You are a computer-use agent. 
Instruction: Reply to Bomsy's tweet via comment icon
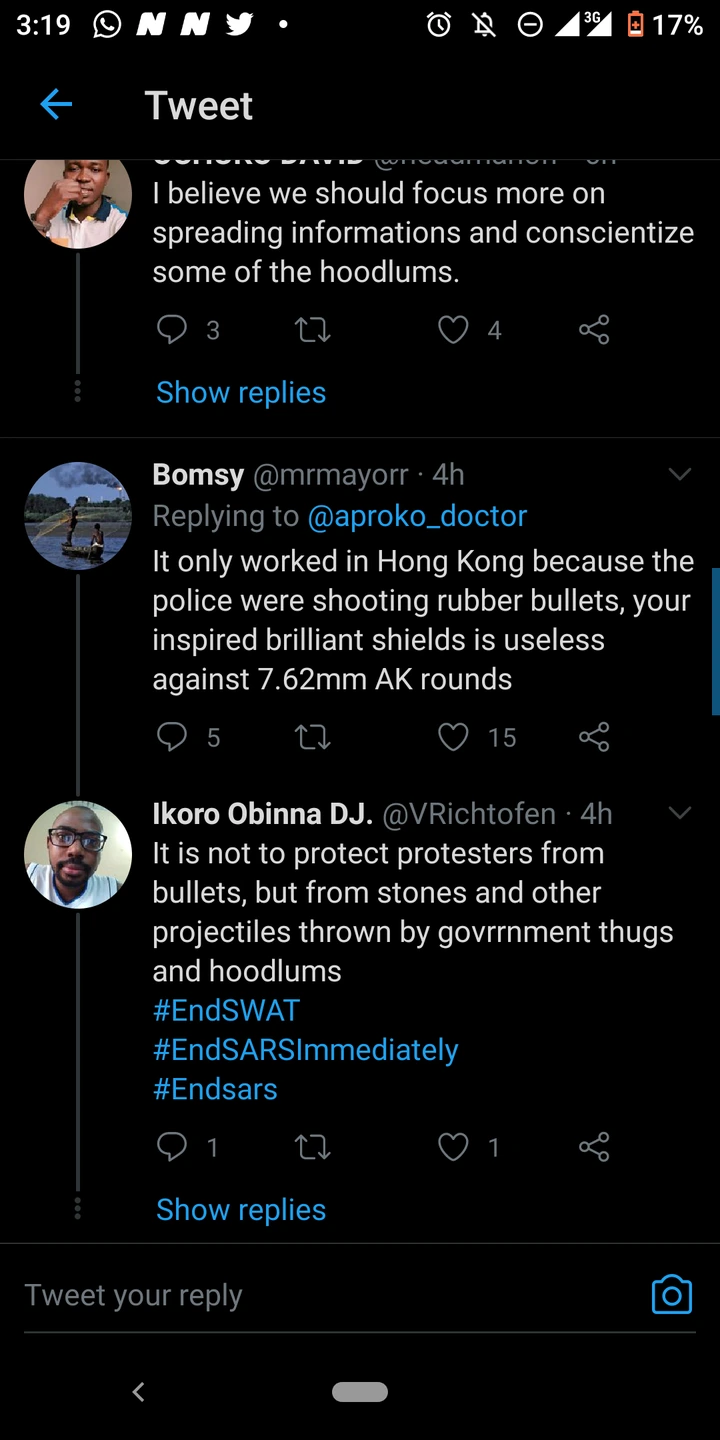(173, 737)
